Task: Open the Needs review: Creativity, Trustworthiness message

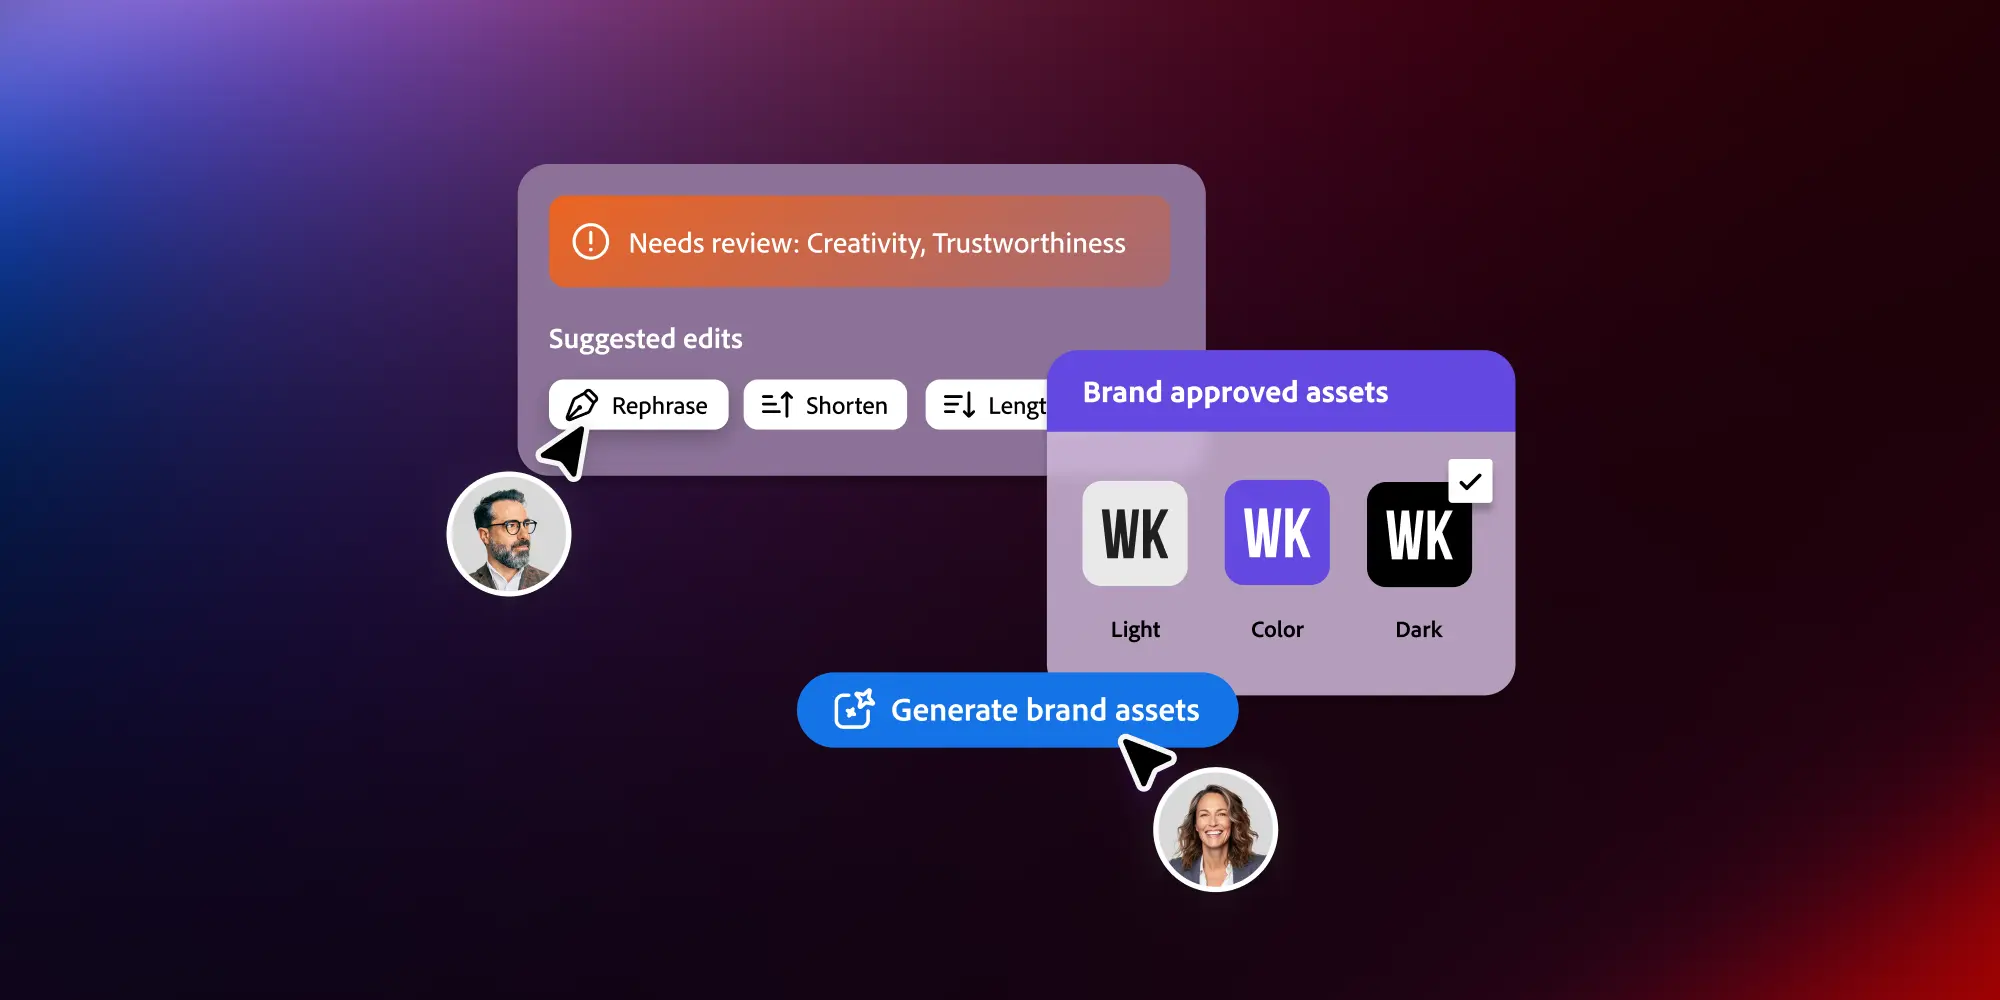Action: (x=876, y=243)
